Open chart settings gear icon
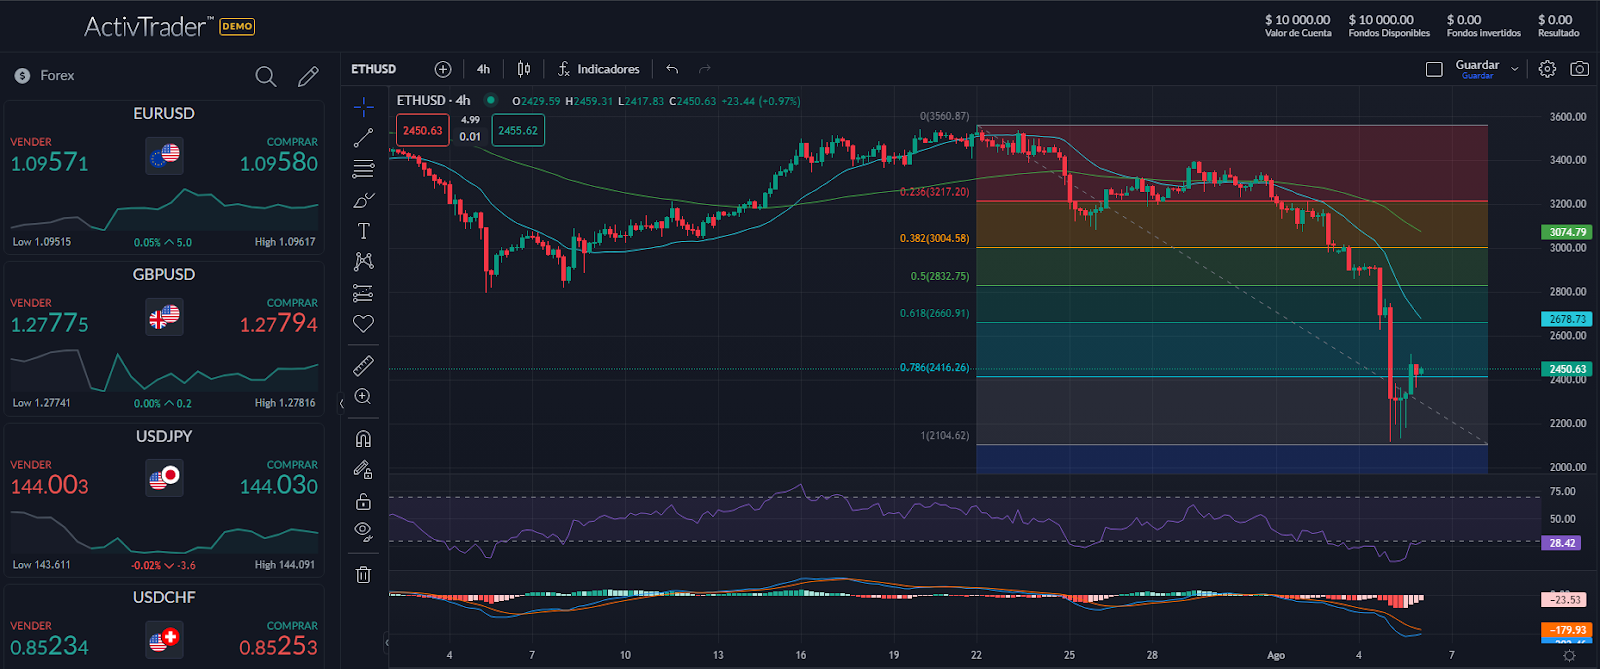This screenshot has width=1600, height=669. (1547, 69)
